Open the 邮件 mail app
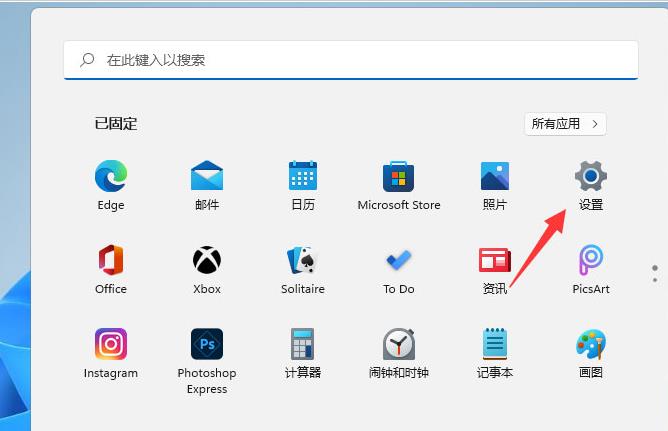 (x=207, y=185)
